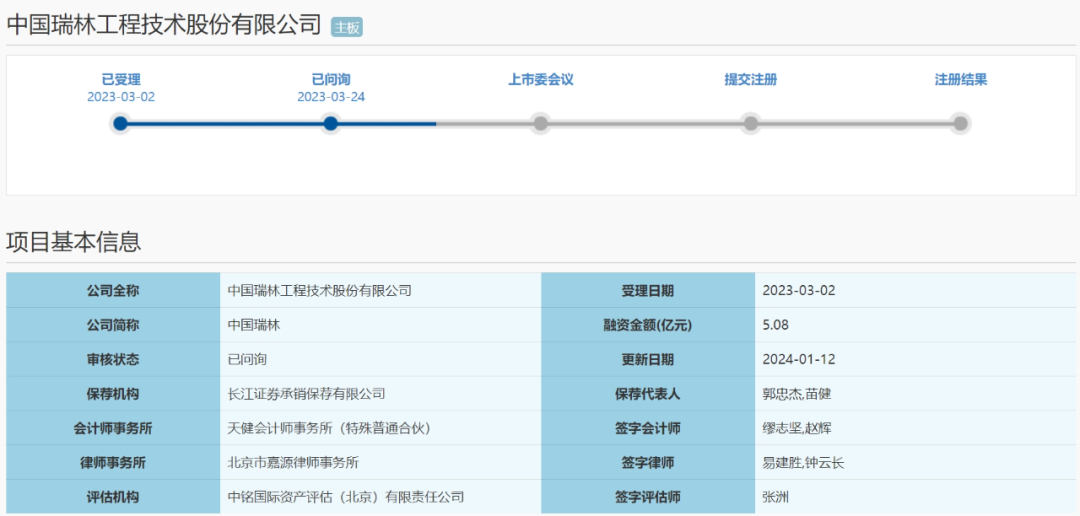This screenshot has width=1080, height=516.
Task: Click the 受理日期 header cell
Action: tap(647, 291)
